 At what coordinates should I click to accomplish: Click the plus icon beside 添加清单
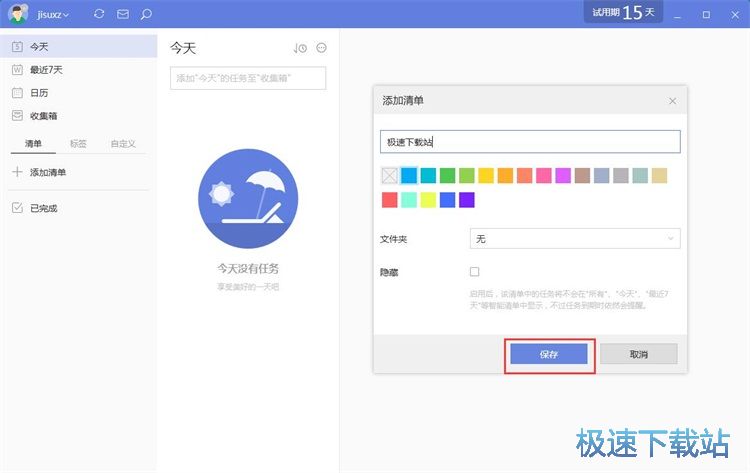point(17,172)
